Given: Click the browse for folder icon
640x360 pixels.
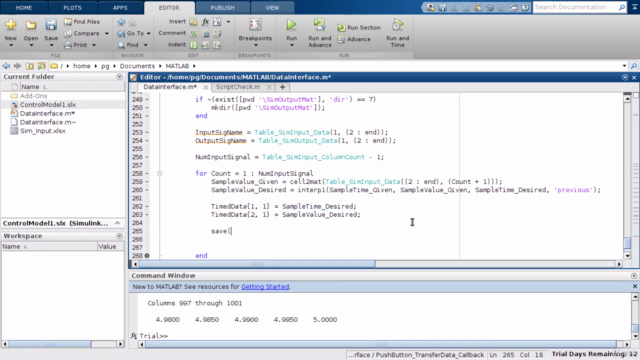Looking at the screenshot, I should [x=41, y=66].
